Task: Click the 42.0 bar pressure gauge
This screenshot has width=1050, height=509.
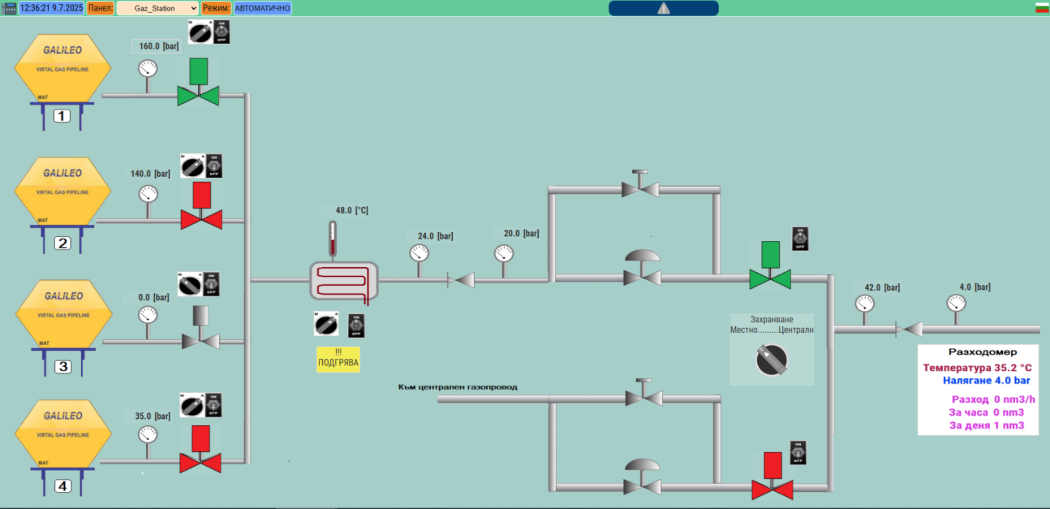Action: pos(865,303)
